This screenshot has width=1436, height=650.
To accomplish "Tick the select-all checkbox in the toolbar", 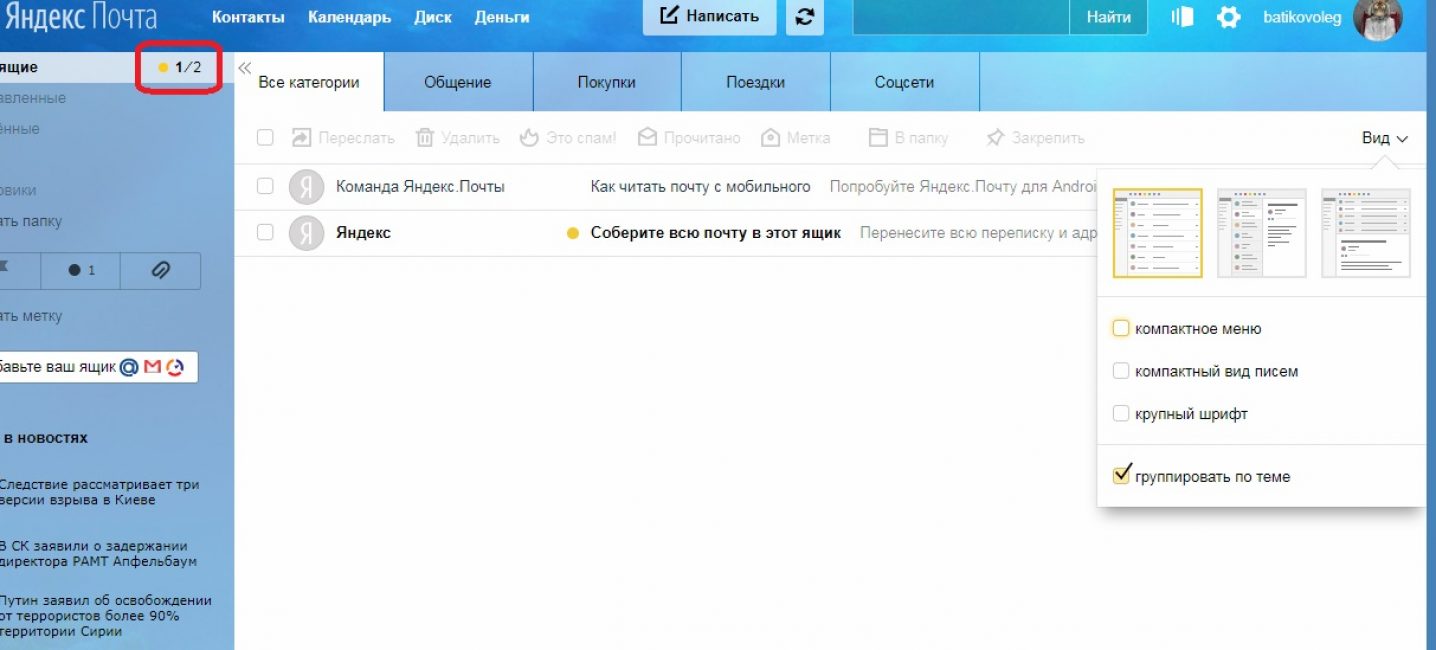I will [265, 138].
